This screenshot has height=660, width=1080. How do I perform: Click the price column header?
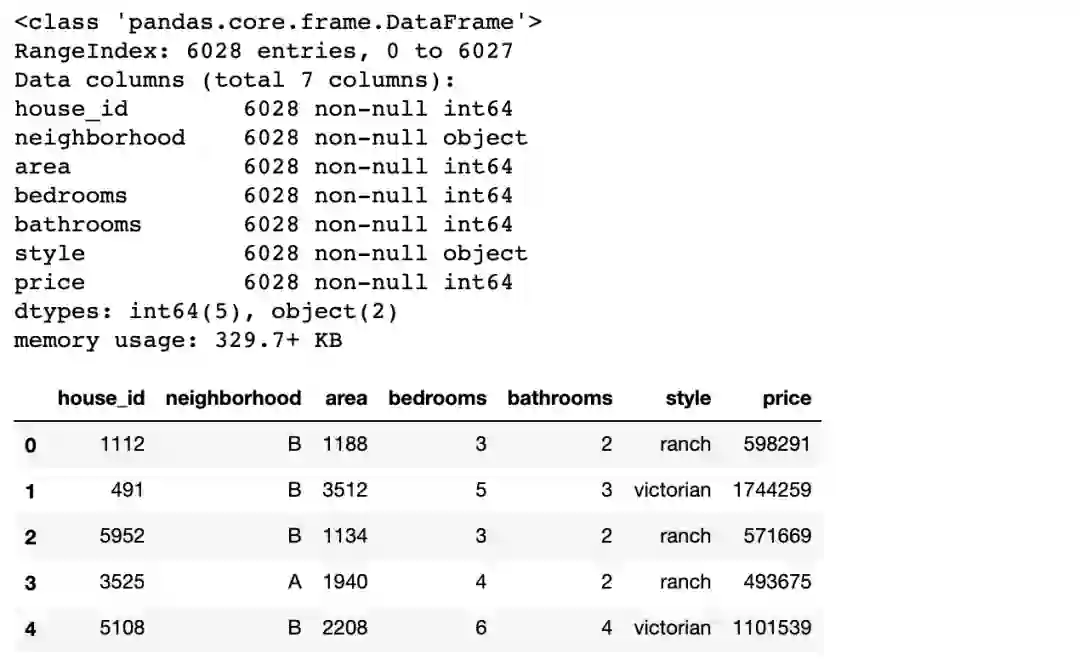[x=786, y=398]
